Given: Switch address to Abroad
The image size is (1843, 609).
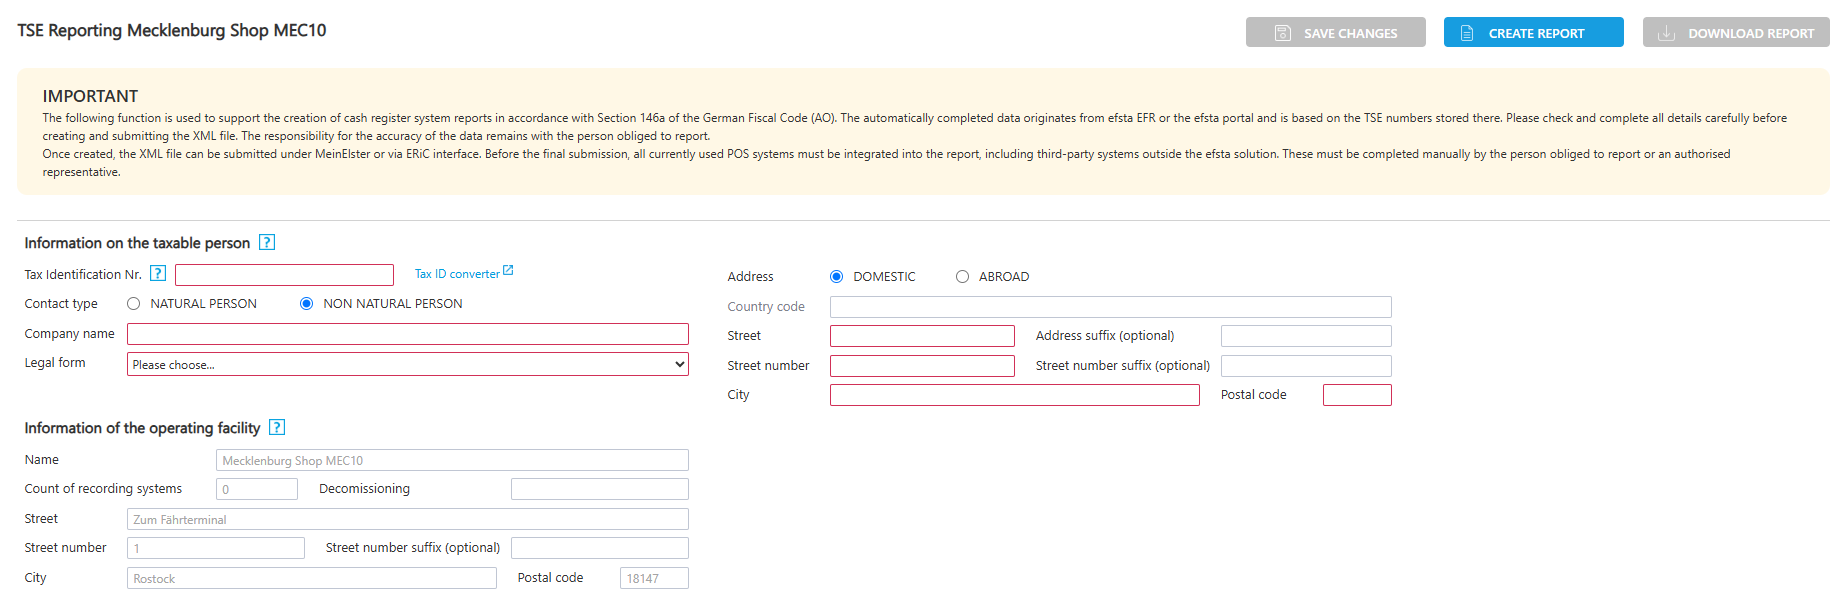Looking at the screenshot, I should pos(962,277).
